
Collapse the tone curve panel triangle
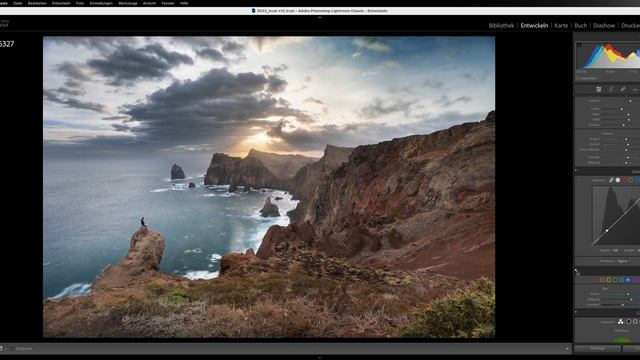(x=576, y=170)
